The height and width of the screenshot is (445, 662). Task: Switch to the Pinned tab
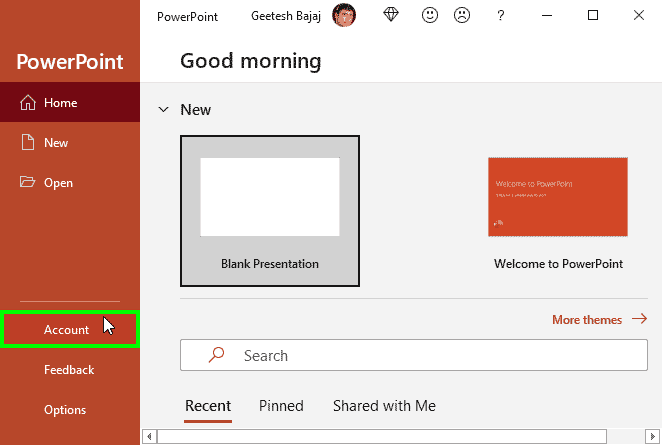point(281,406)
